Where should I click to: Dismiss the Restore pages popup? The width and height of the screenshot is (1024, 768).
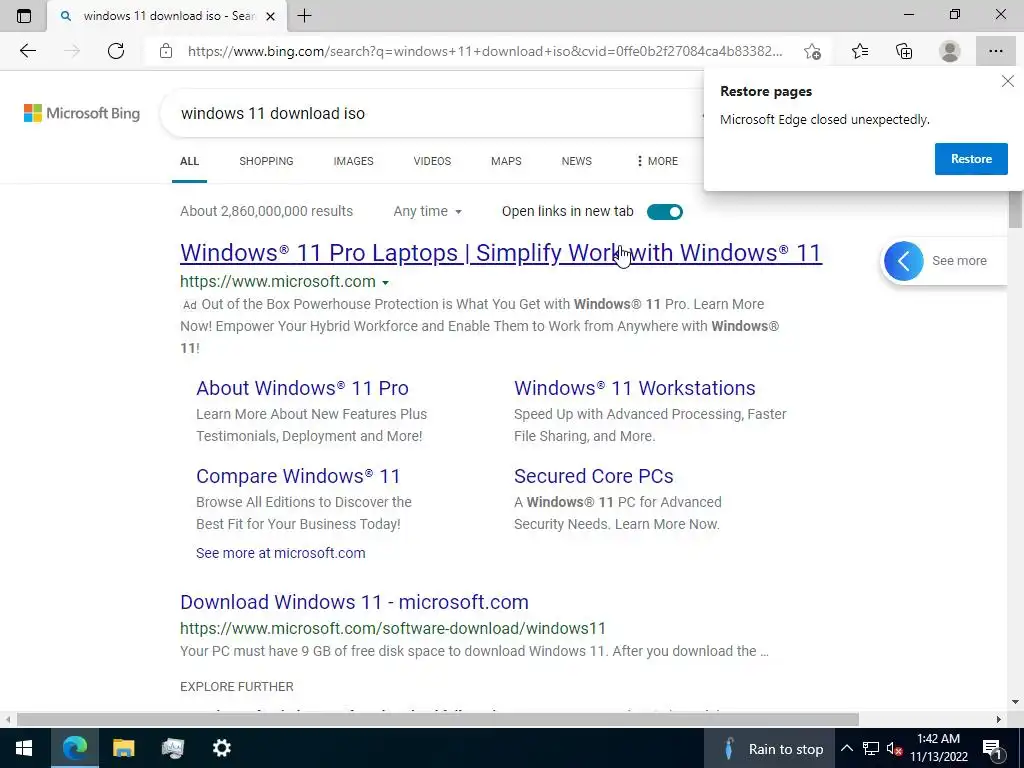[x=1008, y=81]
